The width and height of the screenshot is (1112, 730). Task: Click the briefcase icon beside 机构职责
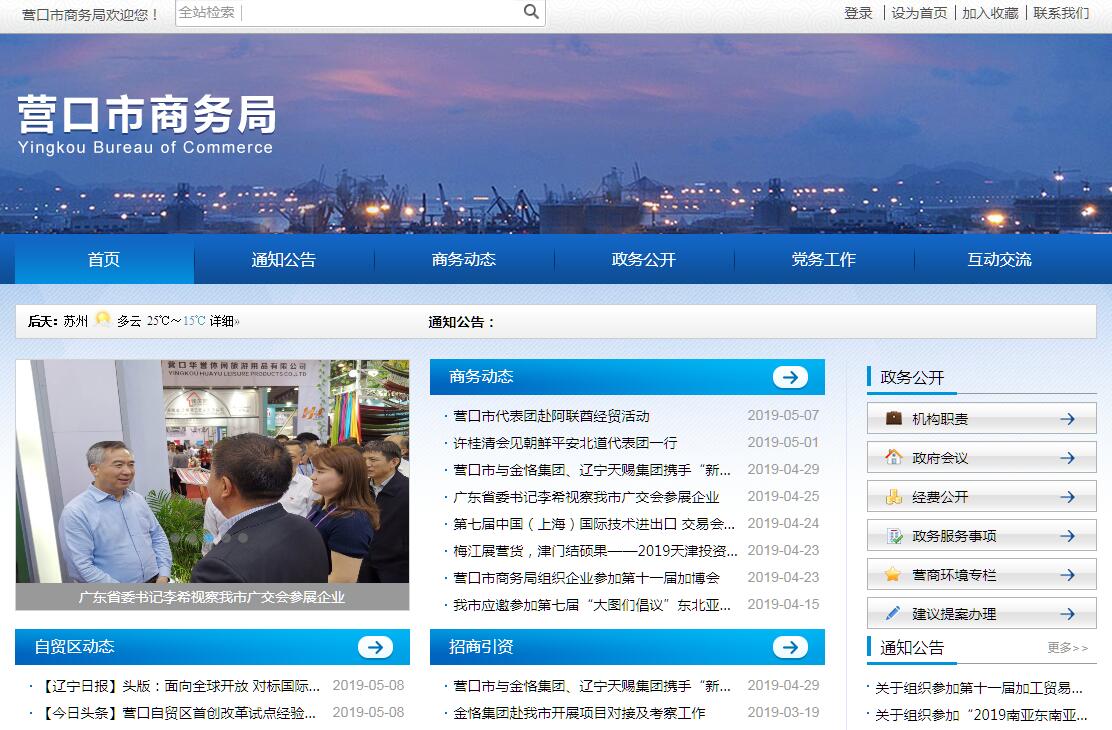(893, 418)
